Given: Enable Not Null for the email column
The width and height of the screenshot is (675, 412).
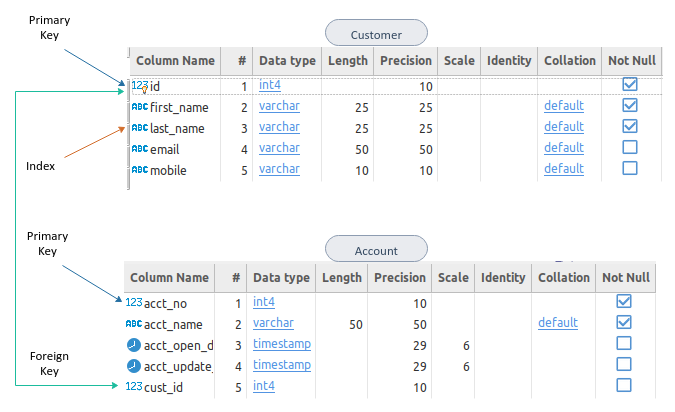Looking at the screenshot, I should (630, 147).
